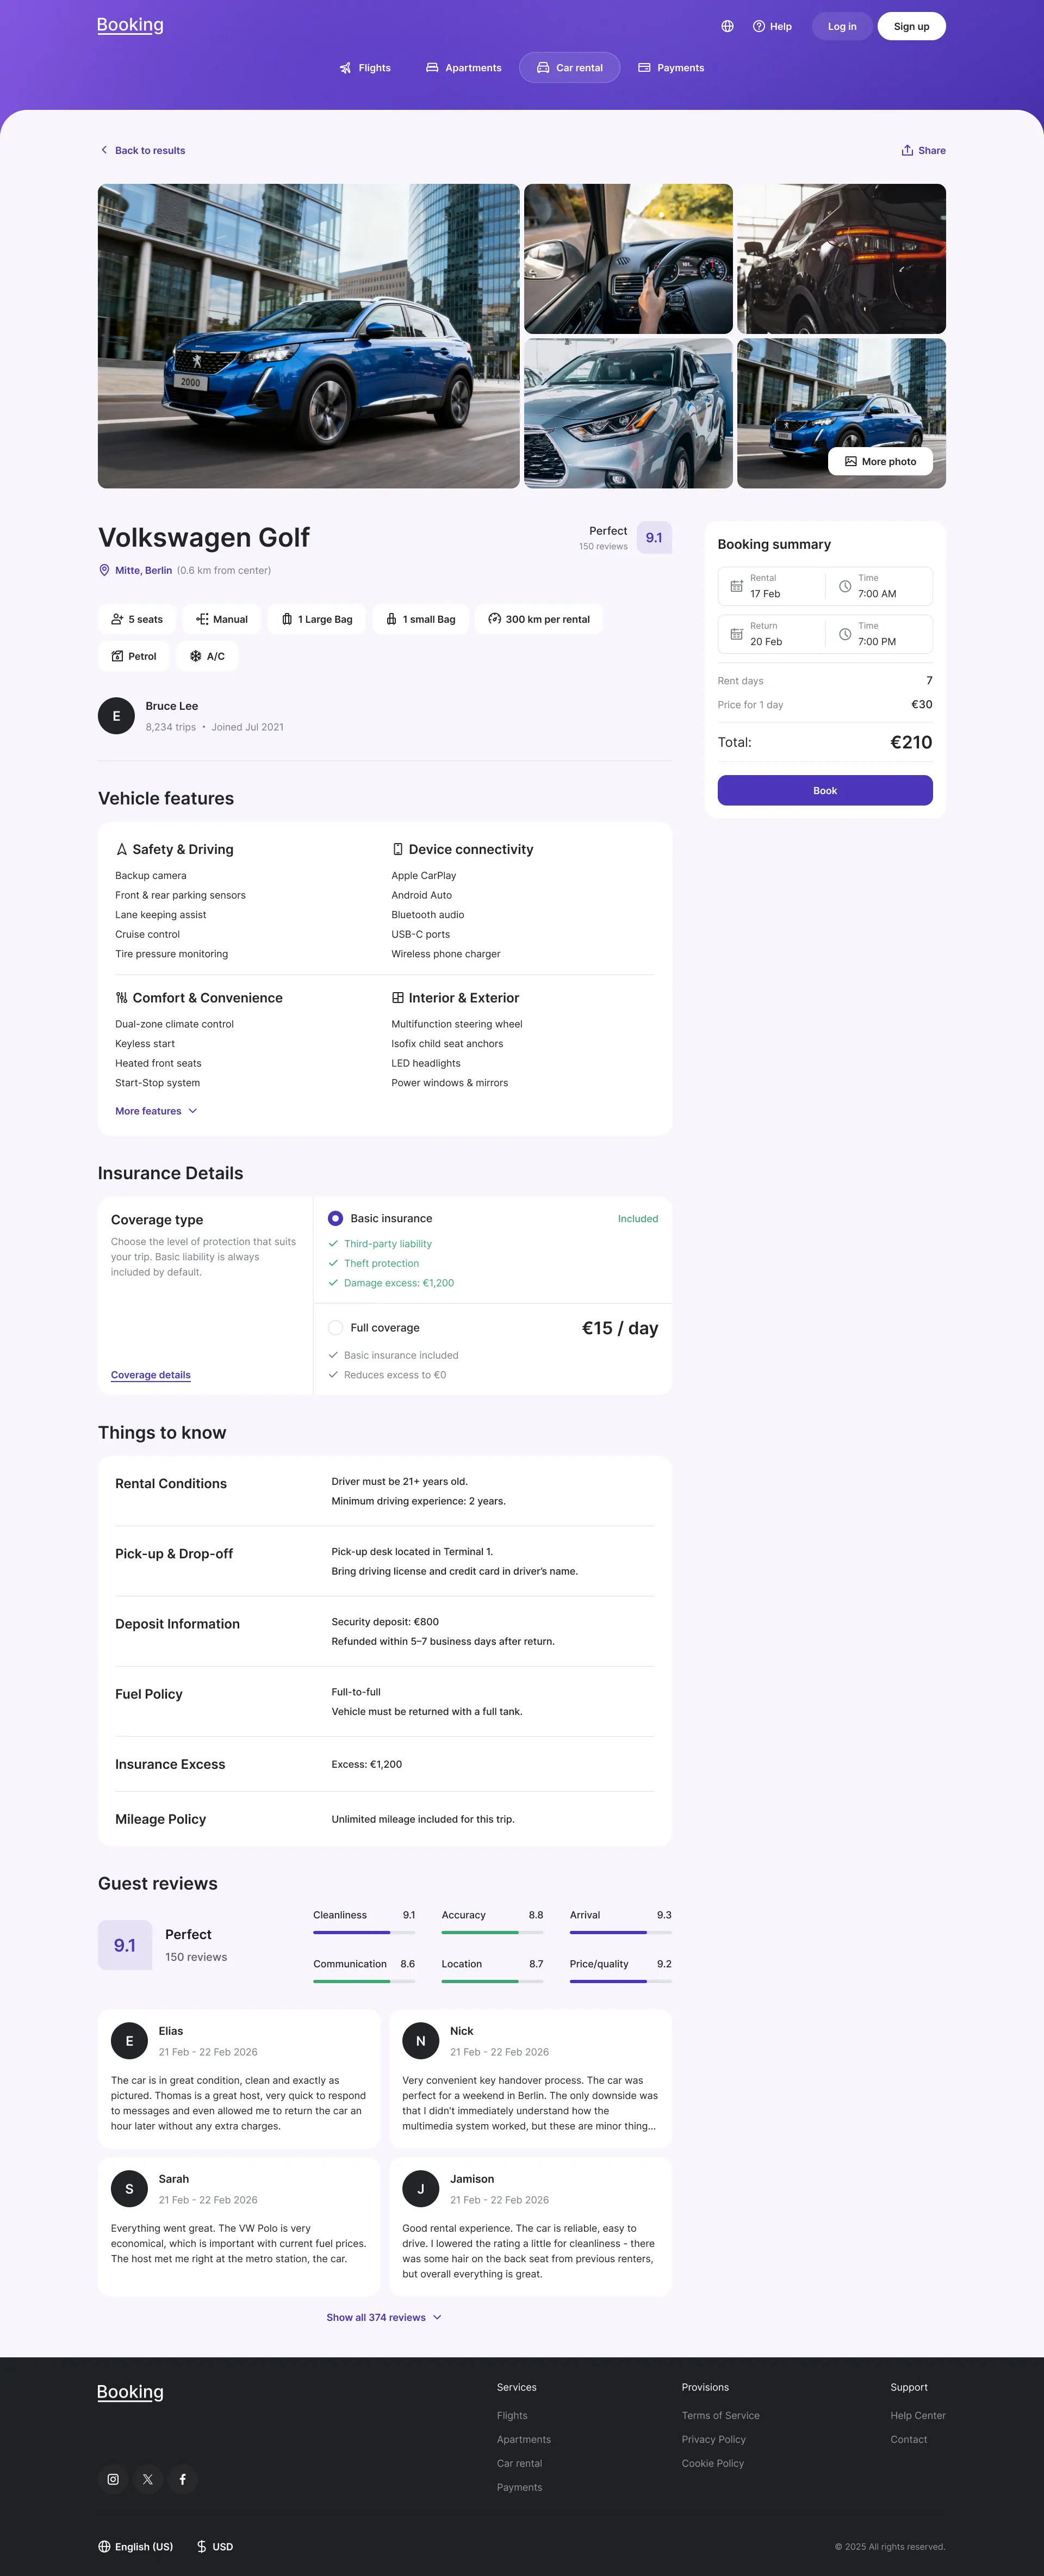Image resolution: width=1044 pixels, height=2576 pixels.
Task: Open the Instagram social icon in footer
Action: pos(113,2479)
